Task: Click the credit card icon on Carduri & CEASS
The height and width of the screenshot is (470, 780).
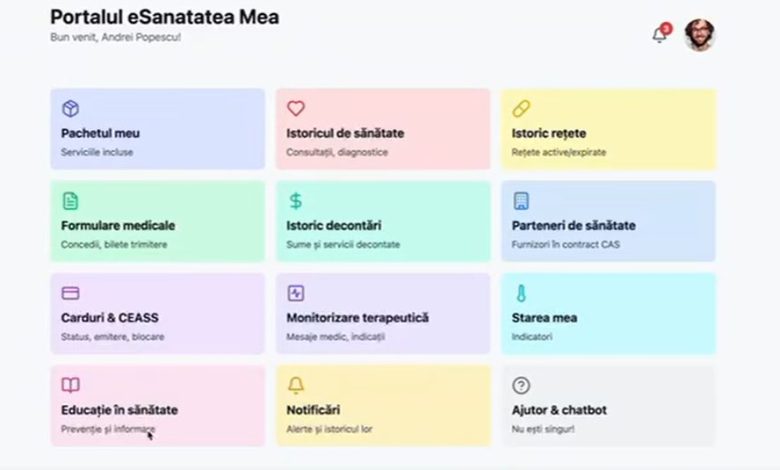Action: point(70,293)
